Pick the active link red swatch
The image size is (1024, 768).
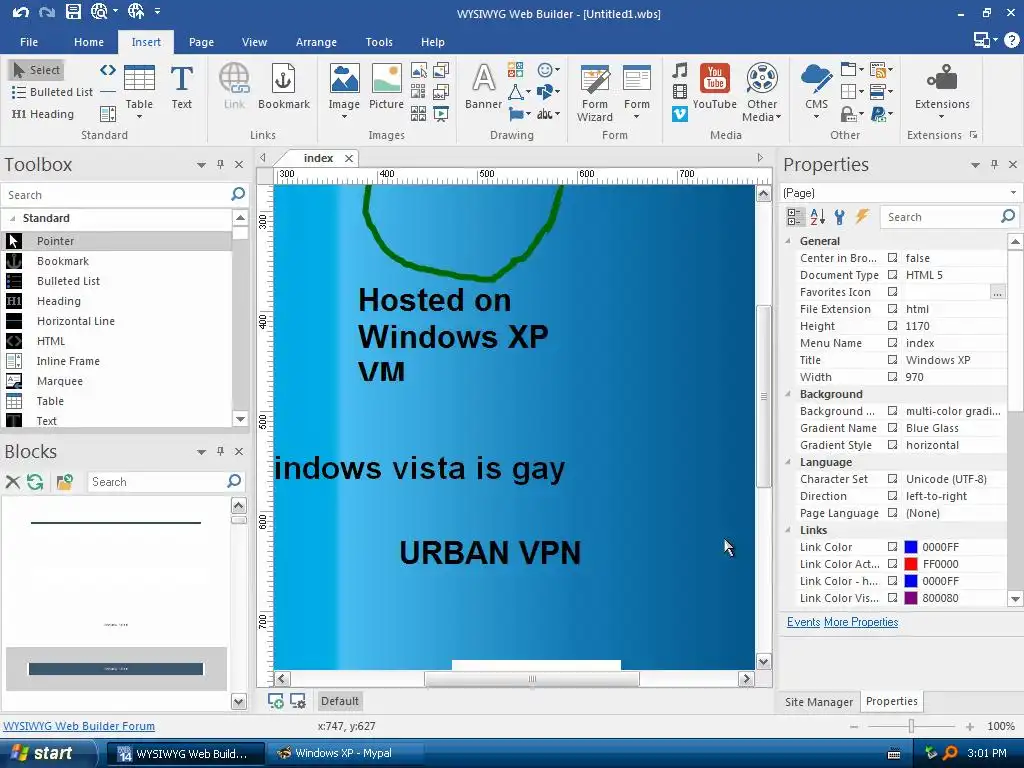coord(911,564)
